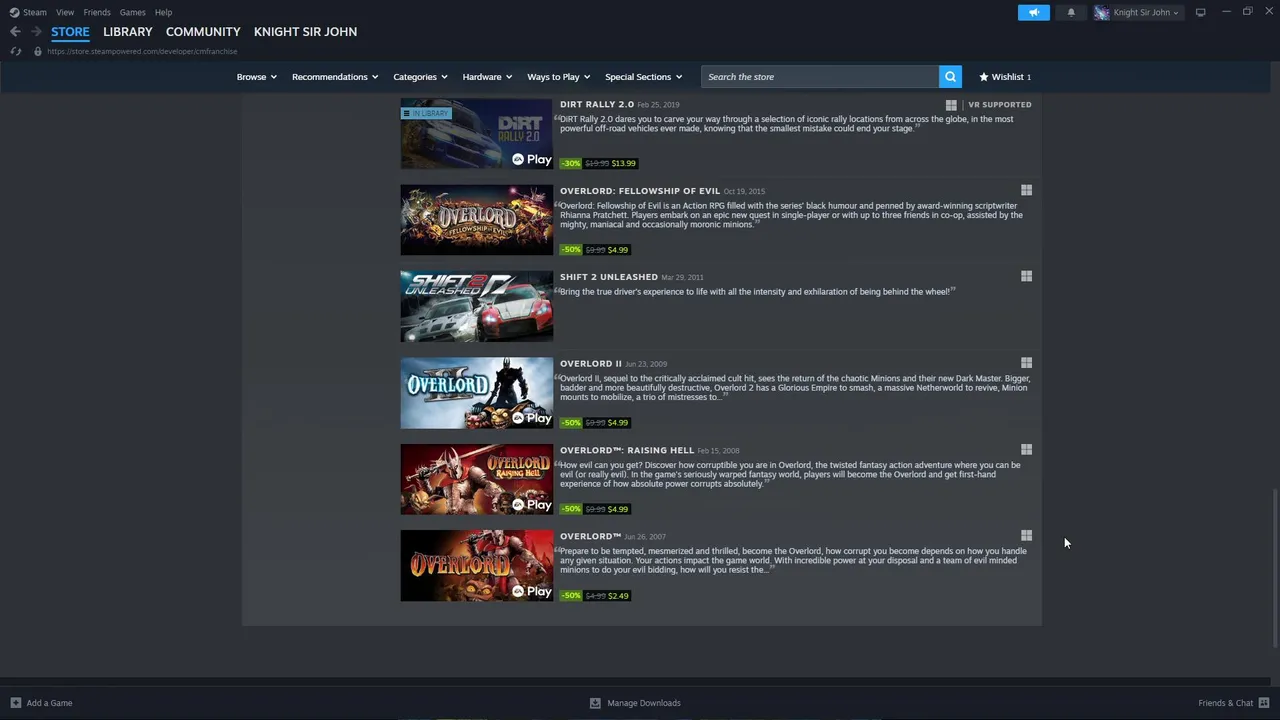Open the Games menu

click(132, 12)
